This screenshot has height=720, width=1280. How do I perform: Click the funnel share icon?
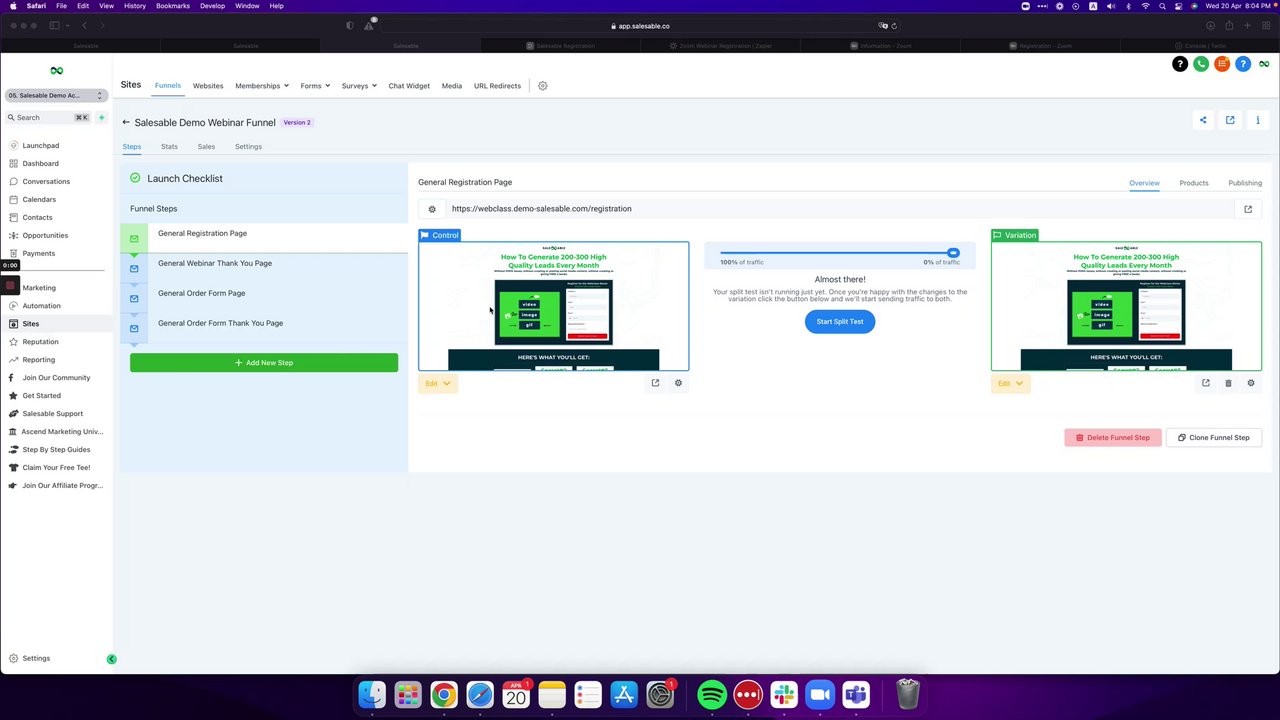point(1203,120)
